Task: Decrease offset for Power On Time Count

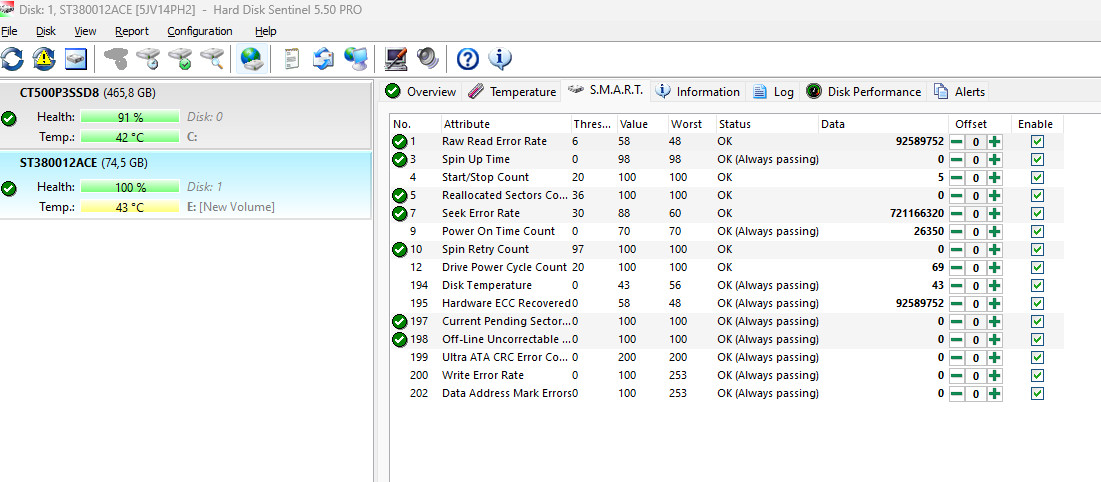Action: click(x=957, y=232)
